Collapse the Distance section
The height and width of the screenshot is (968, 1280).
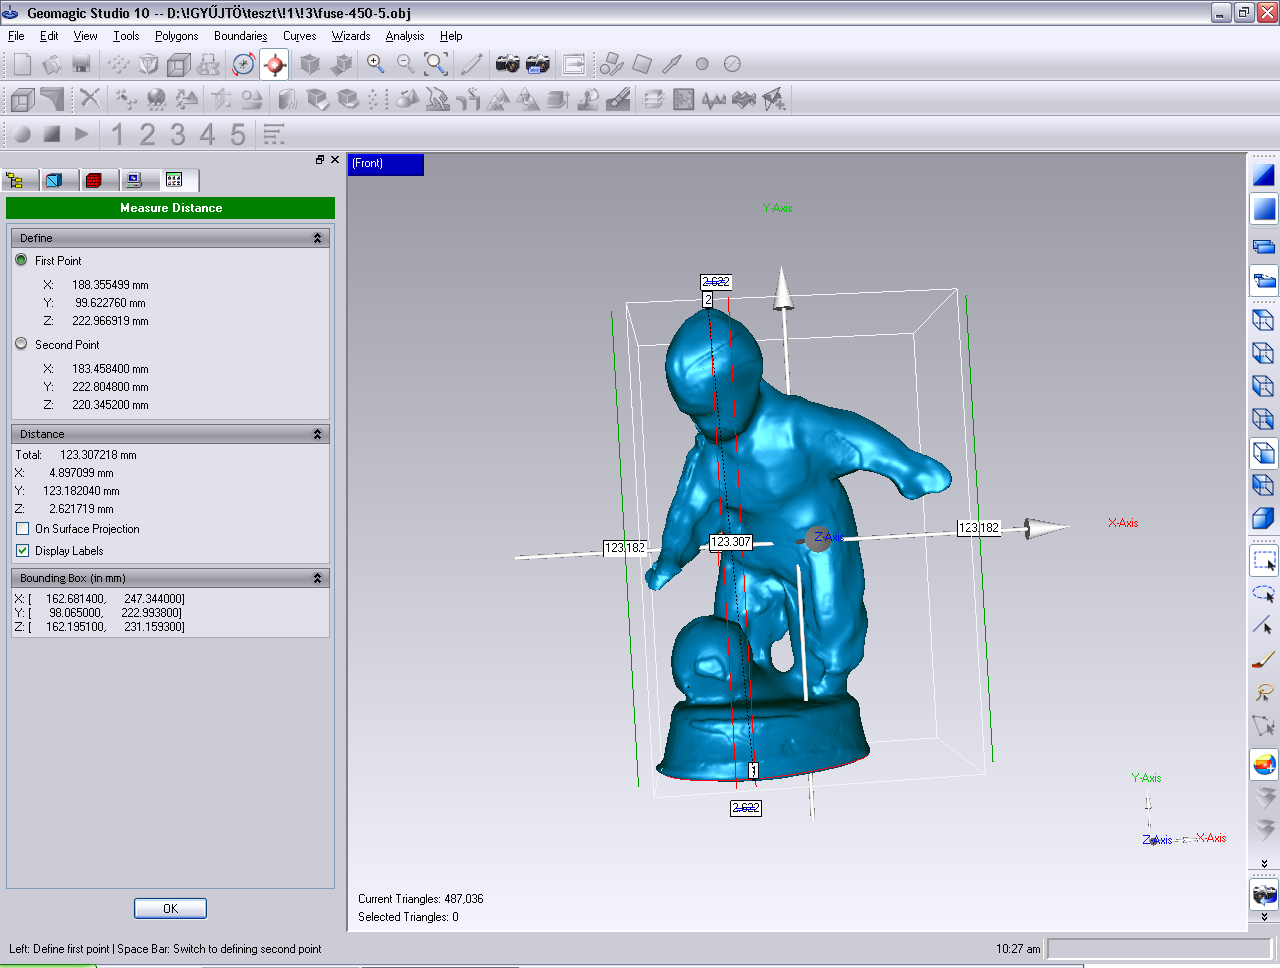[x=317, y=434]
